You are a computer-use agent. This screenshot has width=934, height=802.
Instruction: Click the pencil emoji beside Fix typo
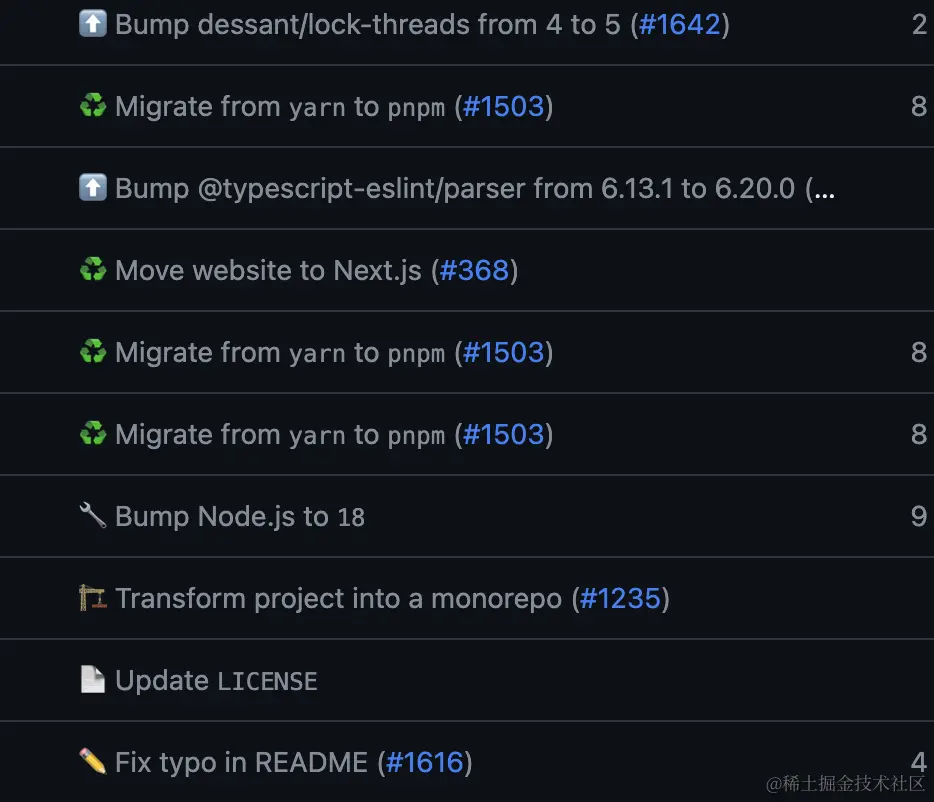coord(92,762)
